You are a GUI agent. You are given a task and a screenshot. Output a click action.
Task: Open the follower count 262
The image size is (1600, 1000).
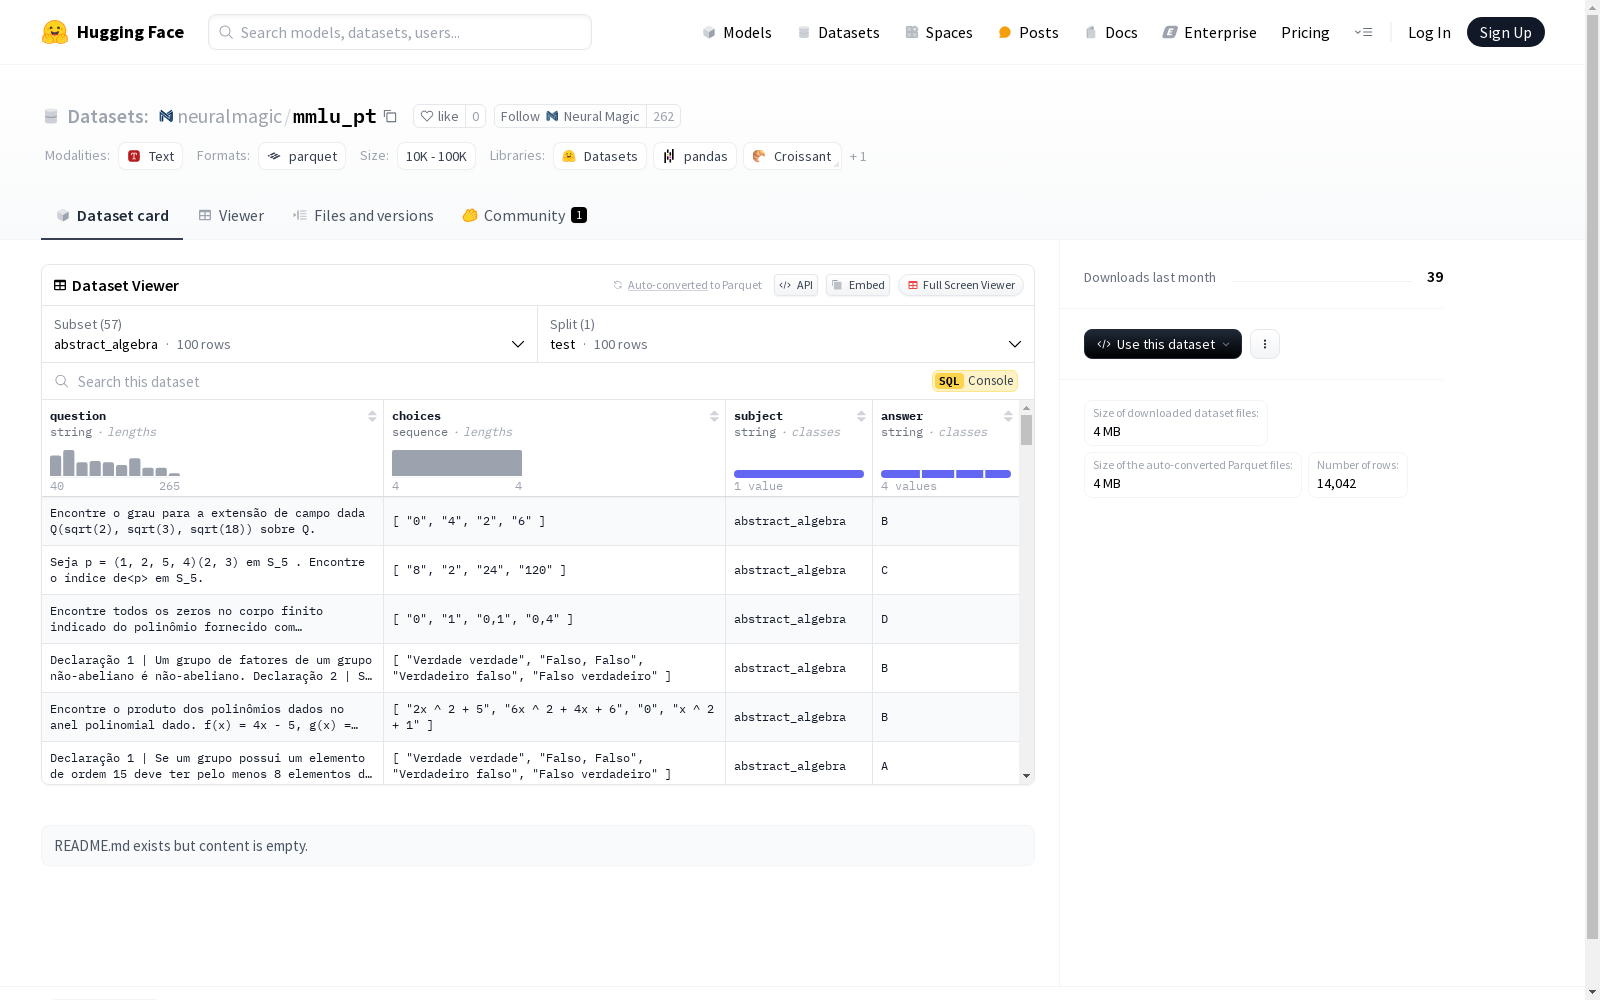(663, 116)
